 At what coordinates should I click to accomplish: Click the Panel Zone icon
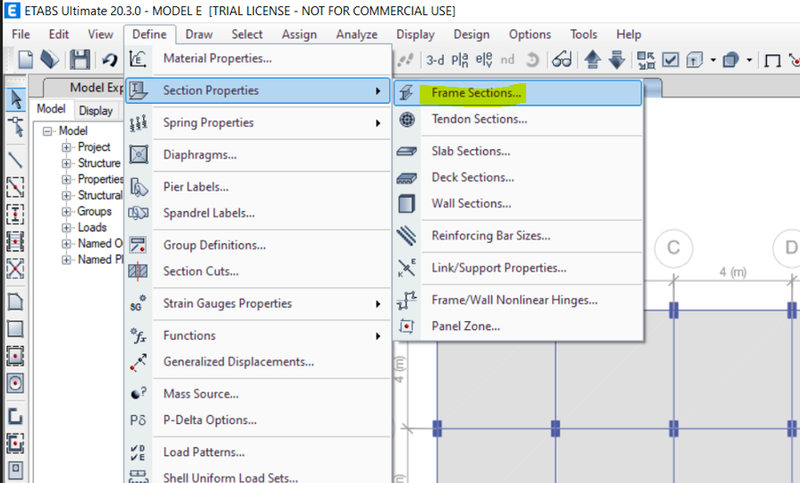[407, 326]
